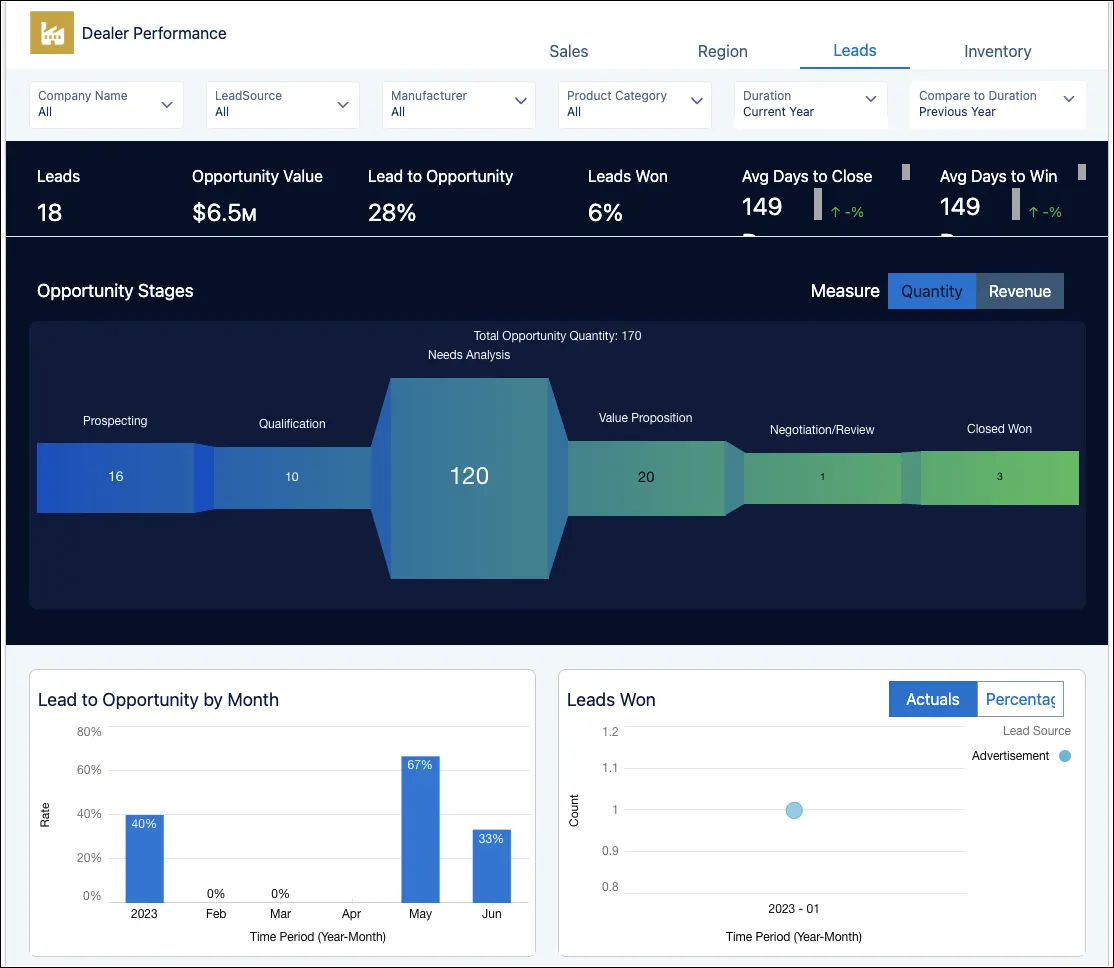Open the Compare to Duration dropdown
1114x968 pixels.
[997, 104]
